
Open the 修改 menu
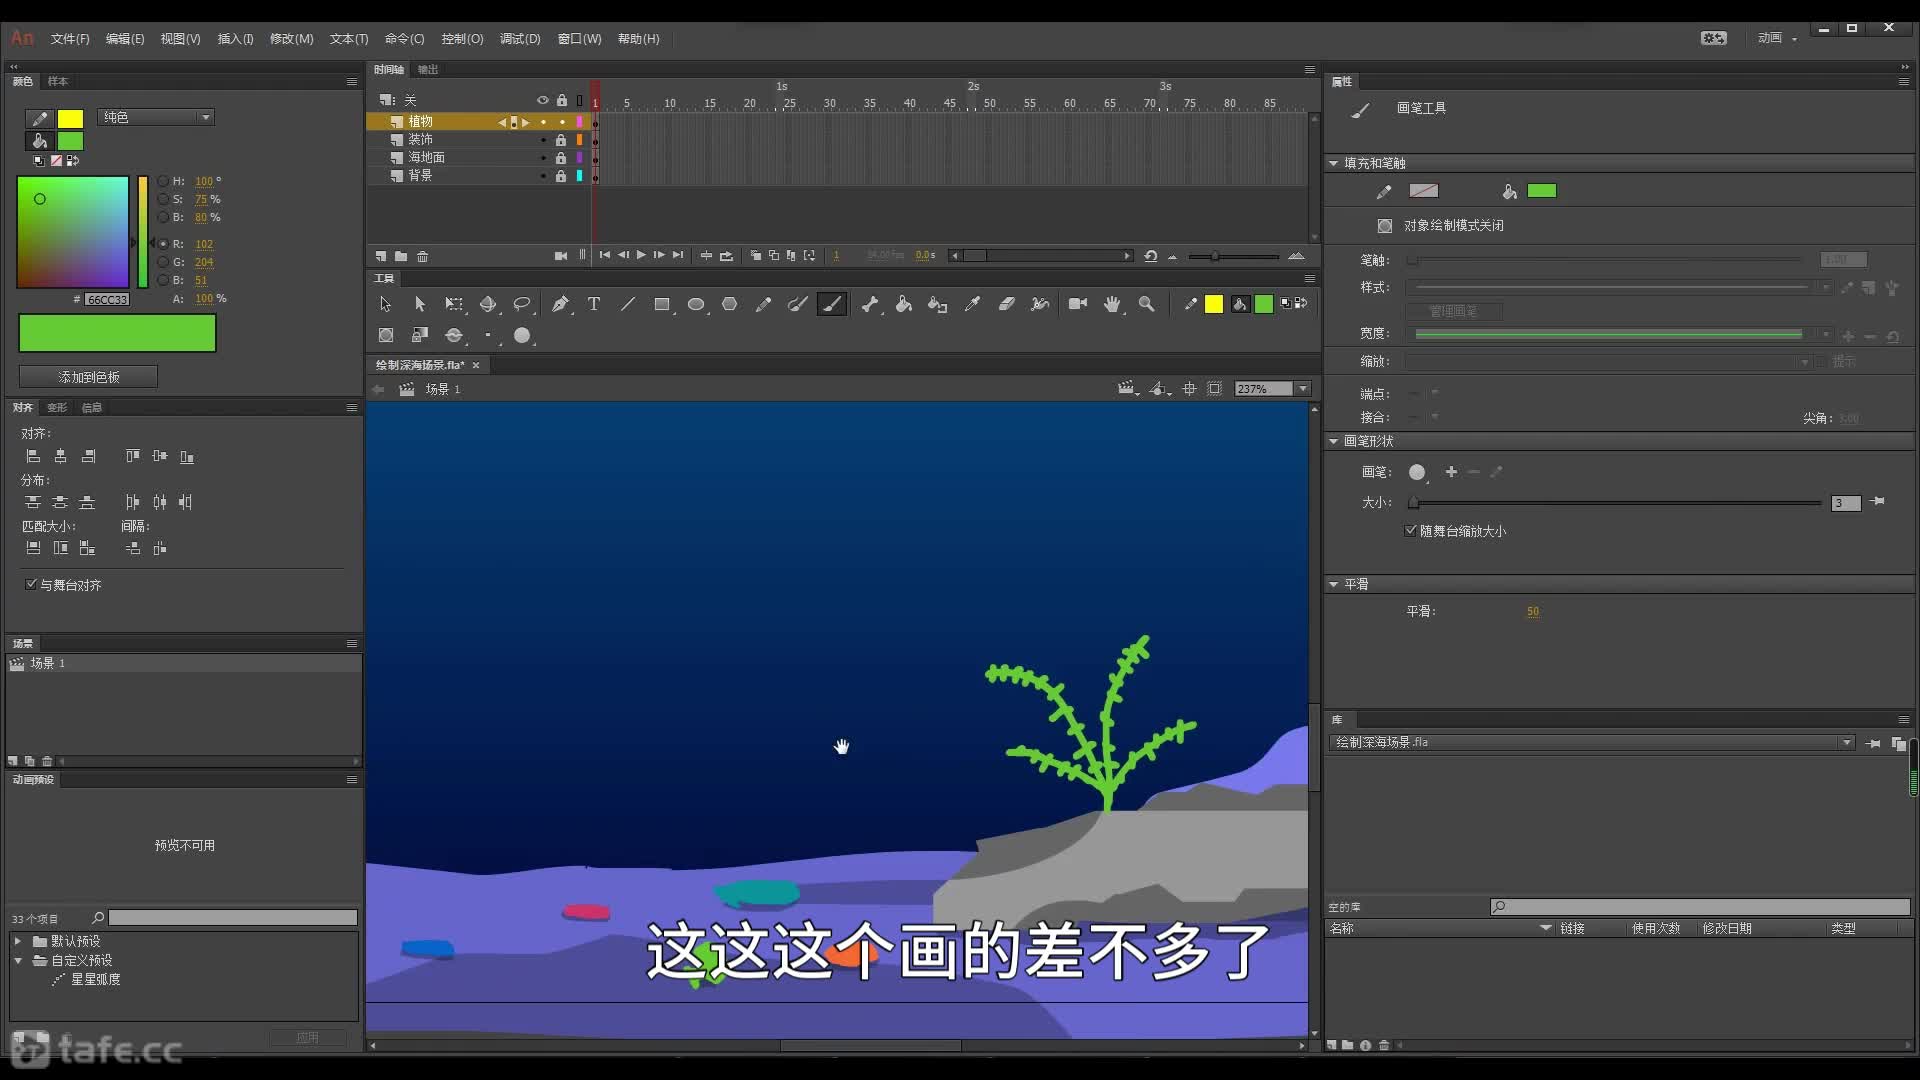(x=291, y=39)
